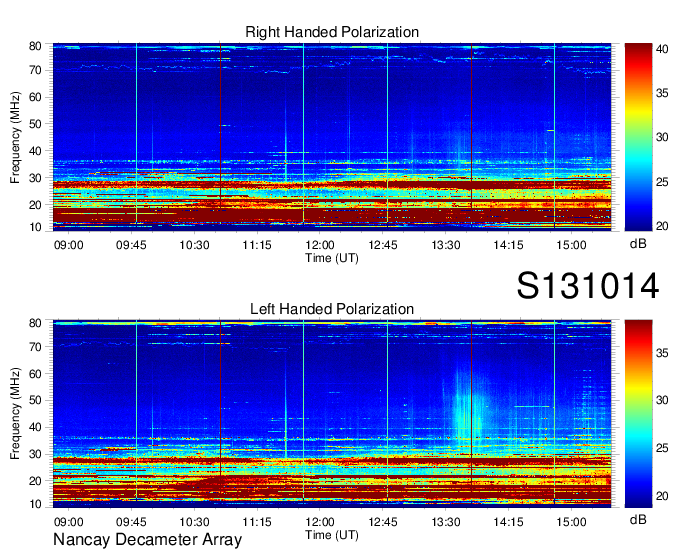Click 40 MHz tick on Left Handed frequency axis

(x=35, y=427)
